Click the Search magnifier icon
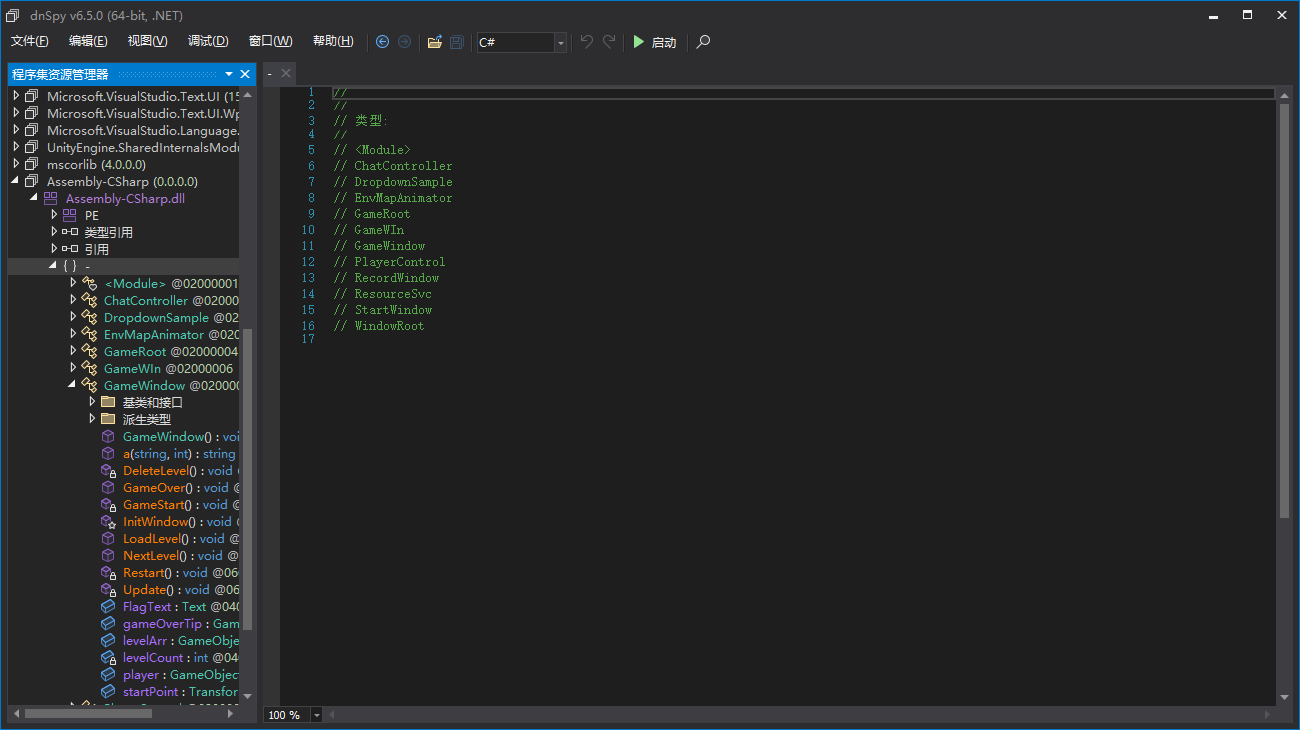The width and height of the screenshot is (1300, 730). point(704,42)
